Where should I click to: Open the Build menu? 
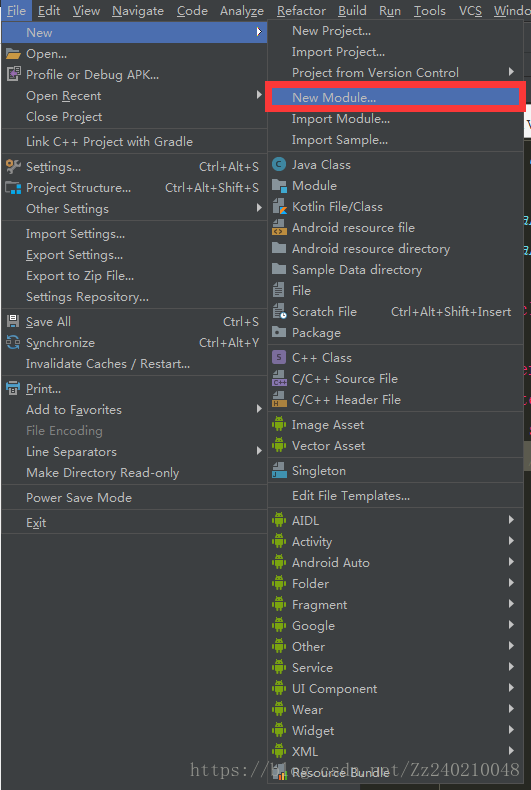pos(352,11)
